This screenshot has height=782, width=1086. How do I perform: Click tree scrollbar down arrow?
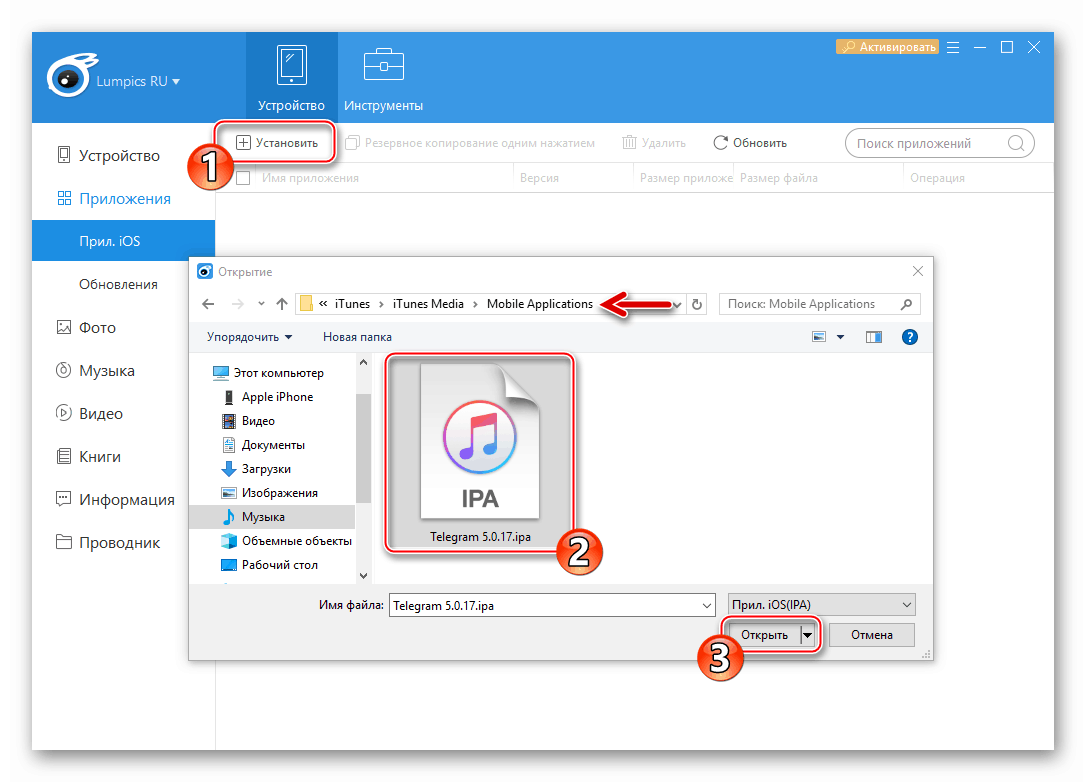[364, 576]
